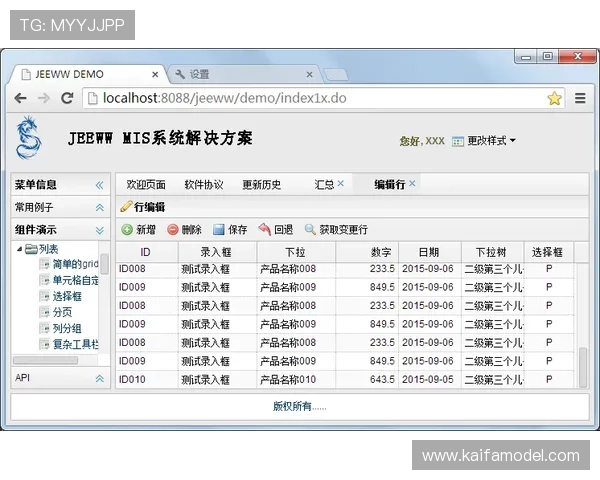
Task: Click the 版权所有 footer link
Action: pyautogui.click(x=300, y=406)
